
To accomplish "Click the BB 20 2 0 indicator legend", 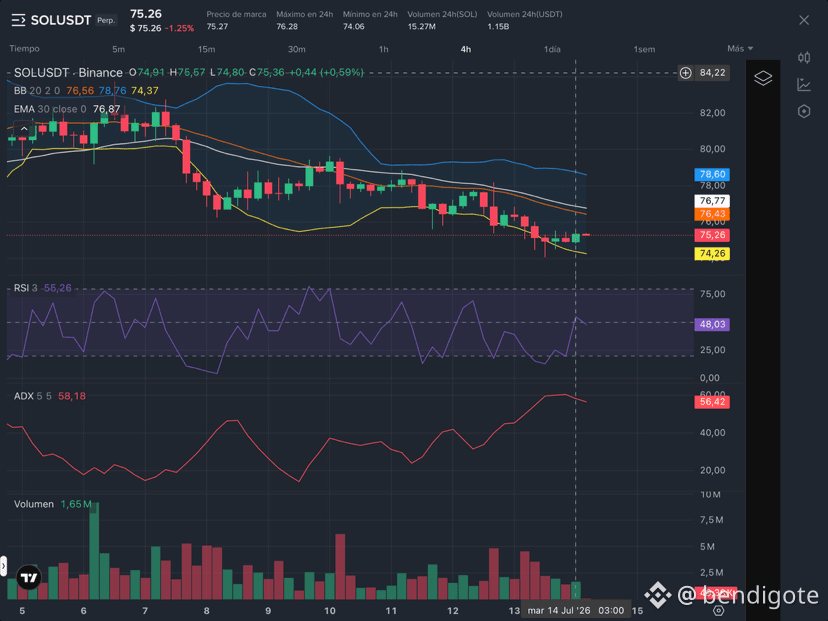I will [x=37, y=91].
